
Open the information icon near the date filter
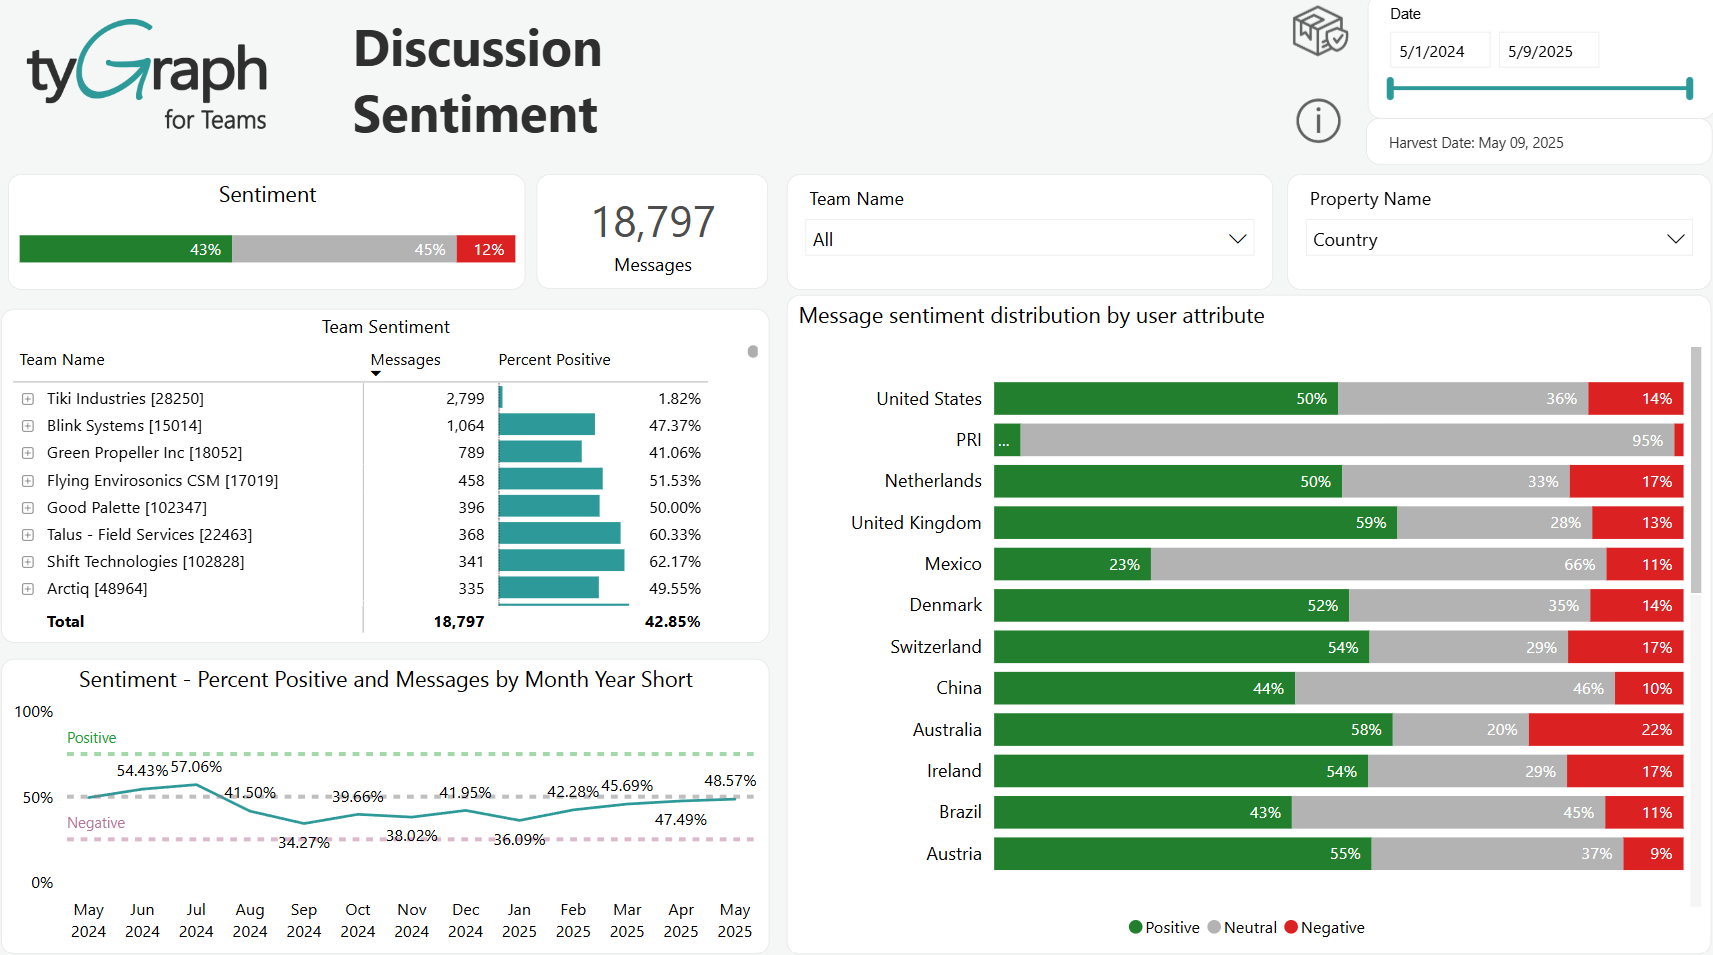(x=1318, y=121)
